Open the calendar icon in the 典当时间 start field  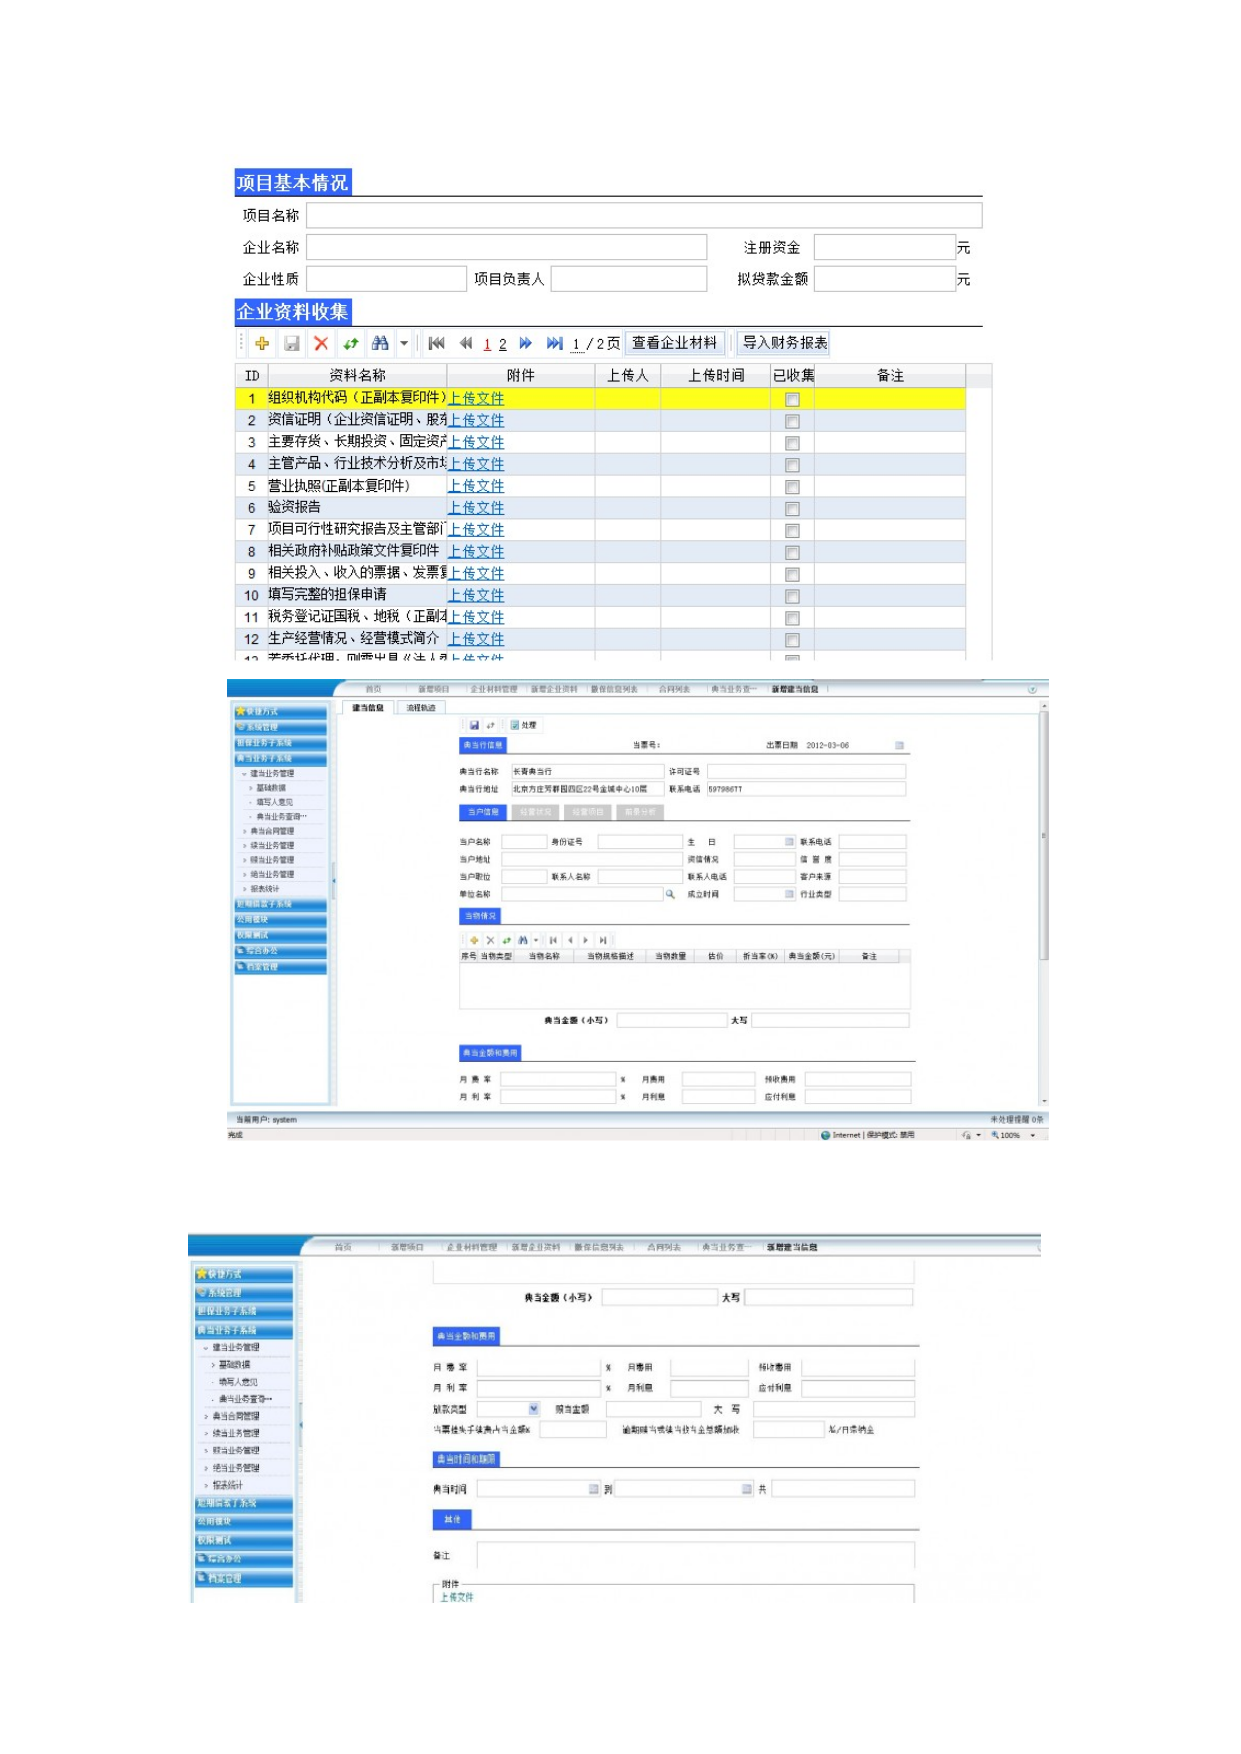(593, 1489)
